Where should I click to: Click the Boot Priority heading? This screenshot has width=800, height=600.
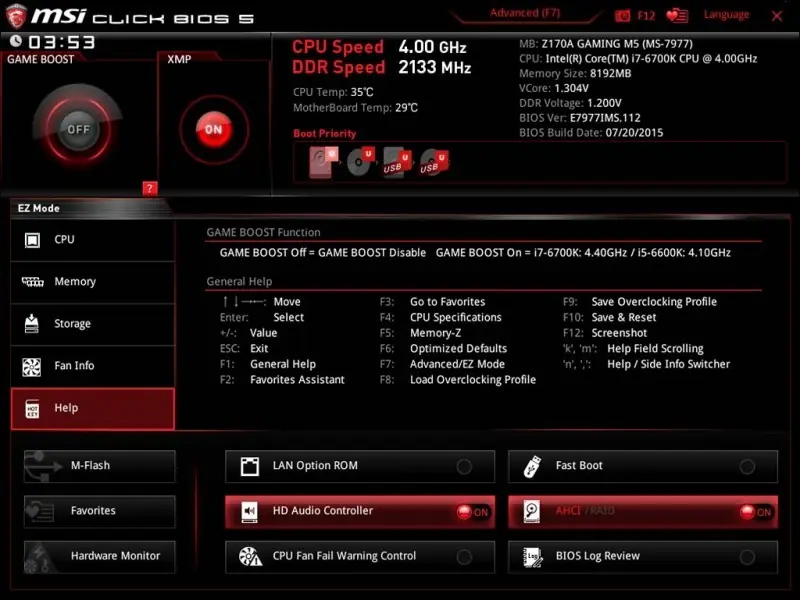(324, 134)
